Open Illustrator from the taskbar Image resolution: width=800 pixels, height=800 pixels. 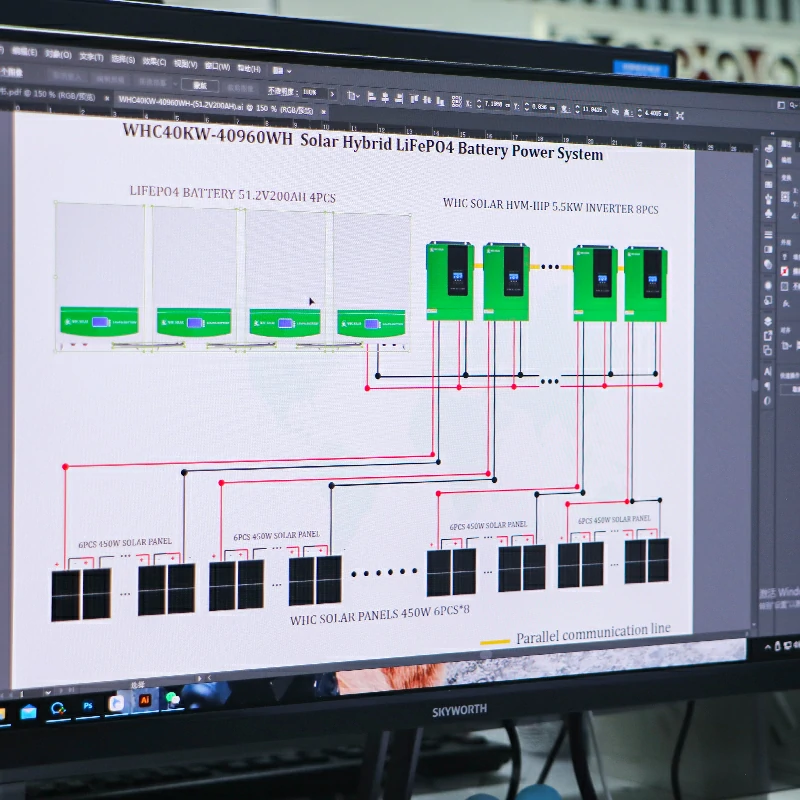[145, 701]
